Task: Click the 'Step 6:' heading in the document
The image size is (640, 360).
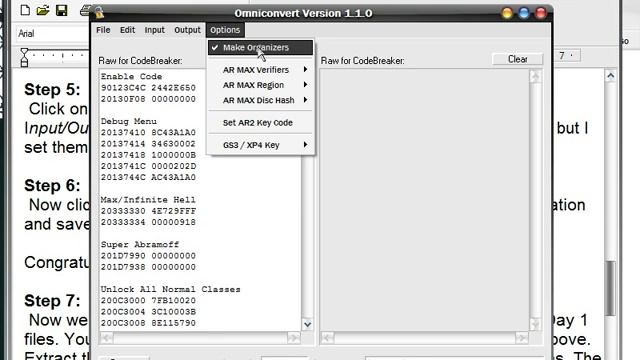Action: (x=52, y=186)
